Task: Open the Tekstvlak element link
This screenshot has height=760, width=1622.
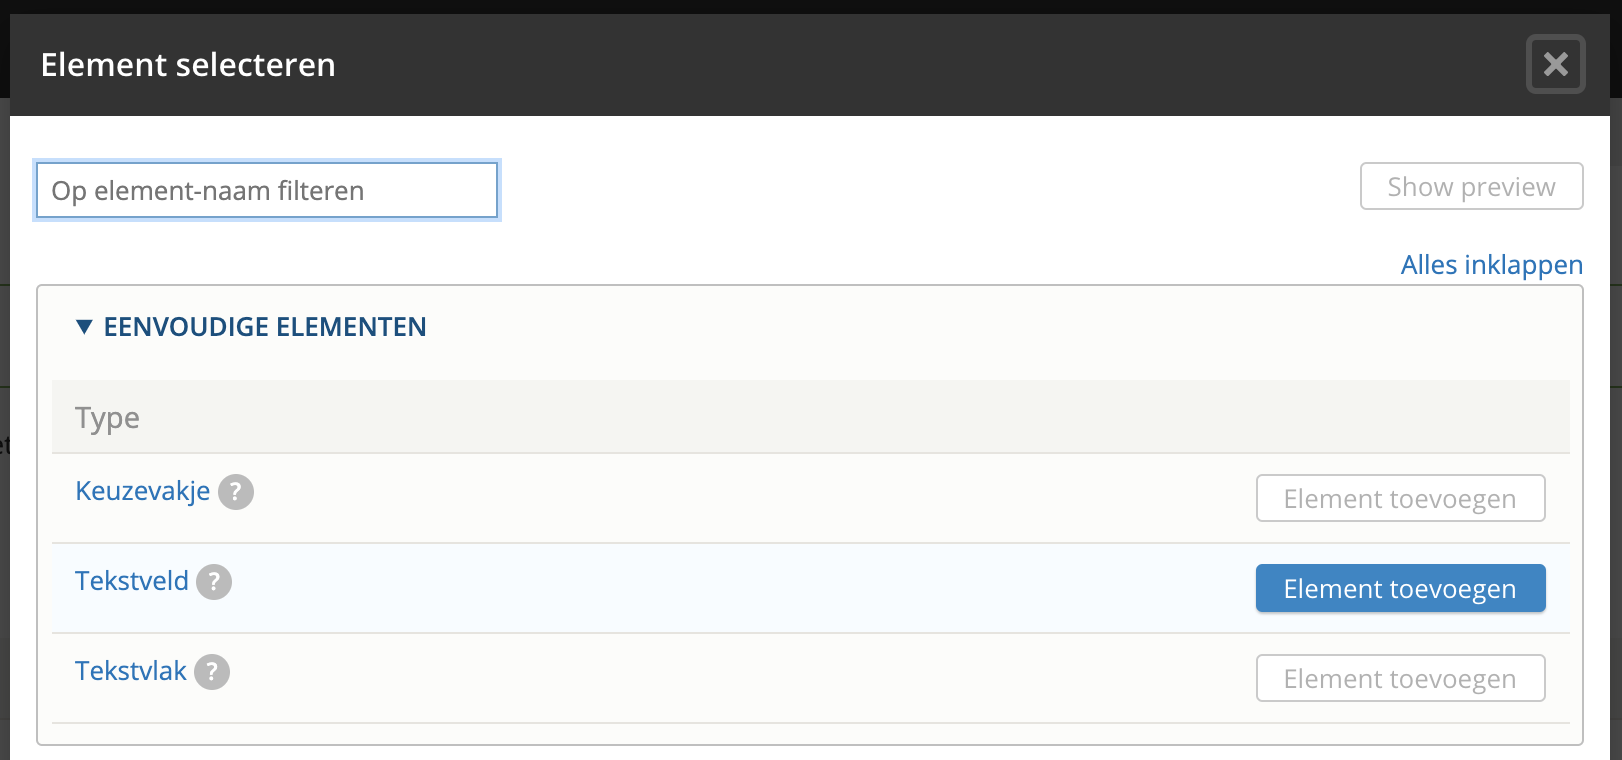Action: [131, 671]
